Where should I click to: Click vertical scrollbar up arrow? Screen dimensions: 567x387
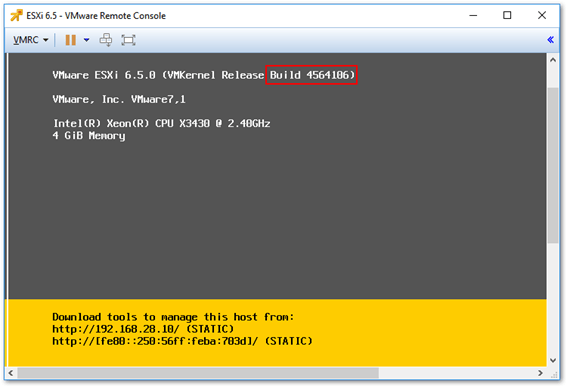pos(553,60)
